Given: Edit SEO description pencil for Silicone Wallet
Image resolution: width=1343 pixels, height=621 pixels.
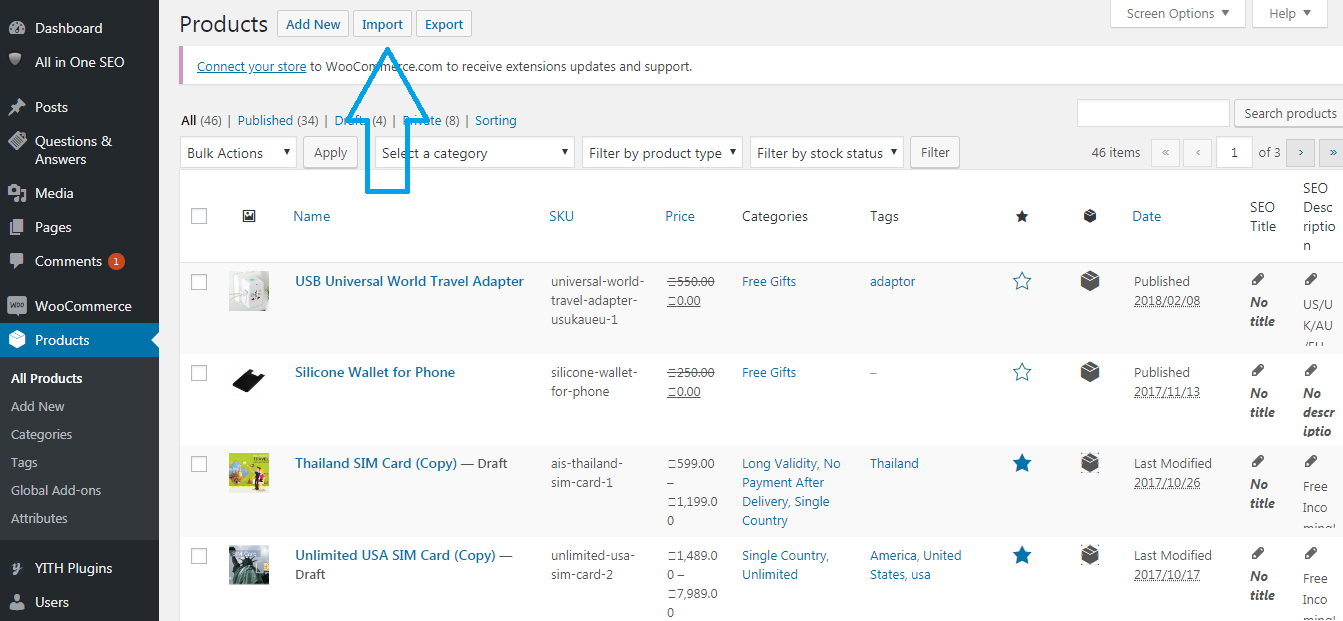Looking at the screenshot, I should click(1311, 371).
